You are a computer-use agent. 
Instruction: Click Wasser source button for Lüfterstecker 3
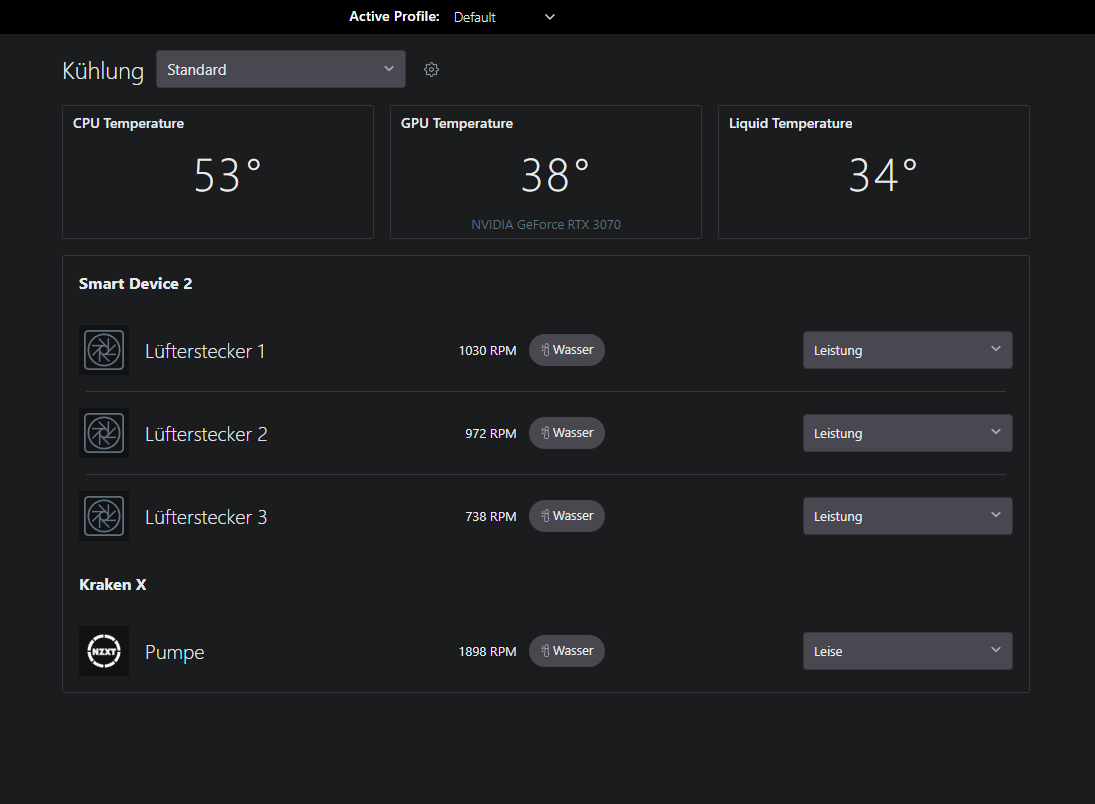tap(567, 516)
